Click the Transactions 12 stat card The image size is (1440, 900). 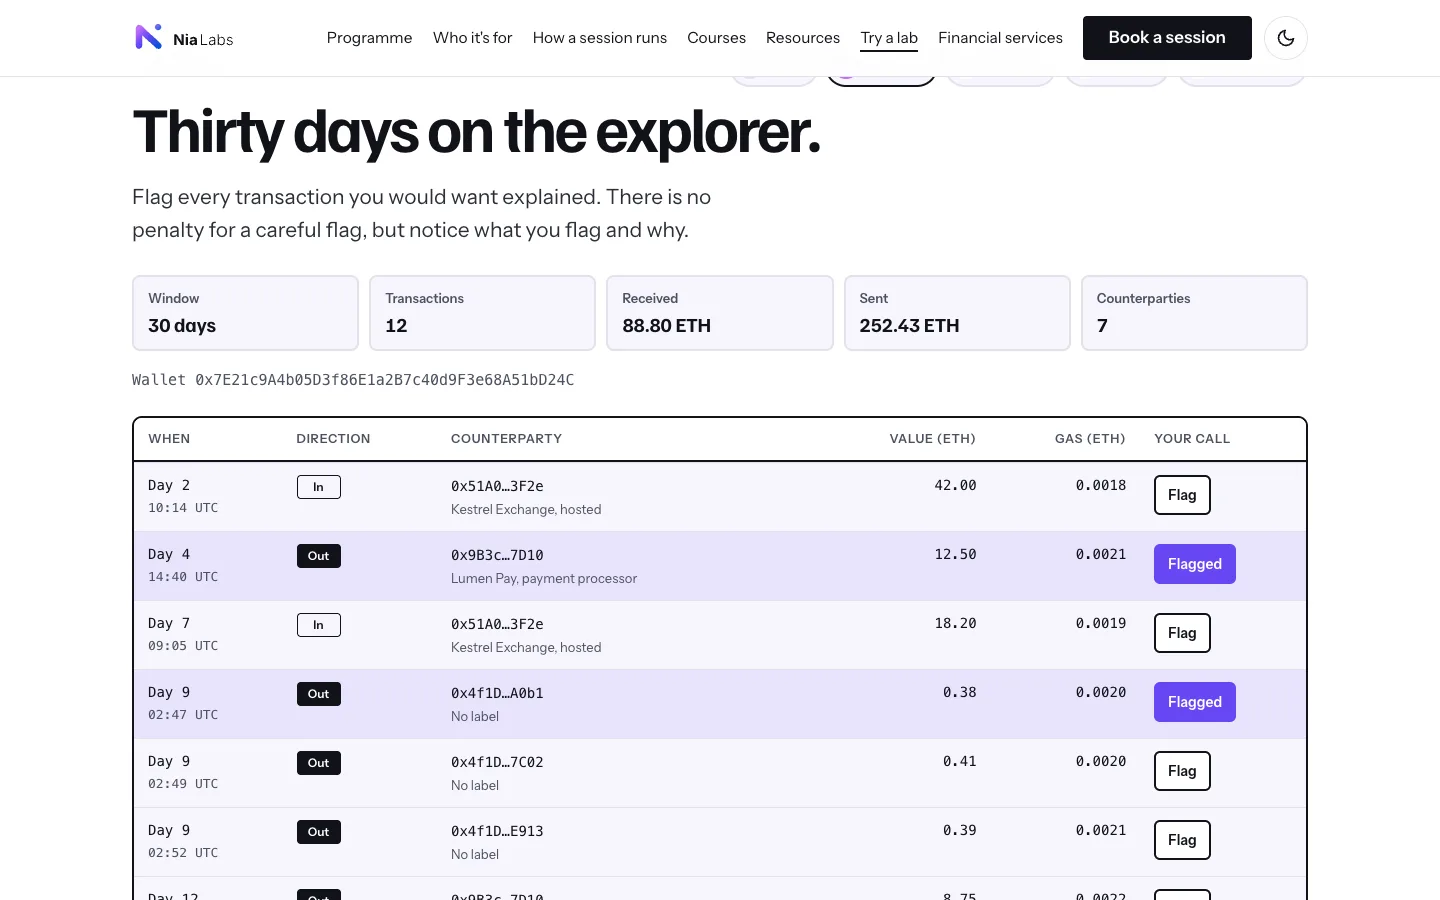[482, 313]
